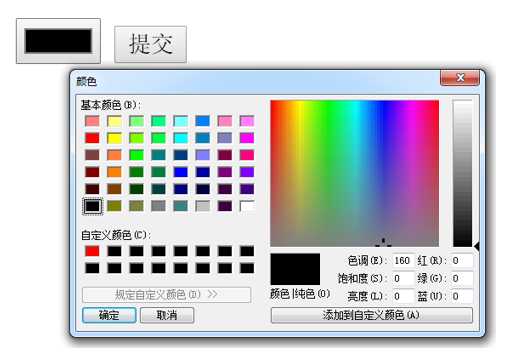Click the luminance slider arrow marker
The height and width of the screenshot is (362, 526).
point(476,247)
